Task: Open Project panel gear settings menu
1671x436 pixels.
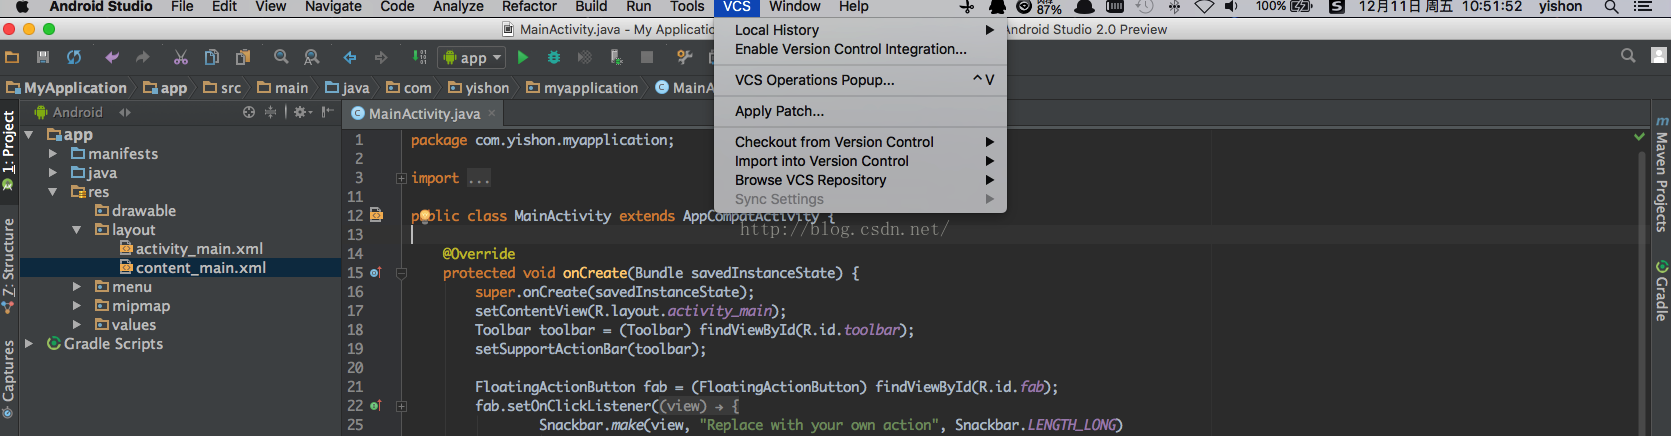Action: (x=302, y=112)
